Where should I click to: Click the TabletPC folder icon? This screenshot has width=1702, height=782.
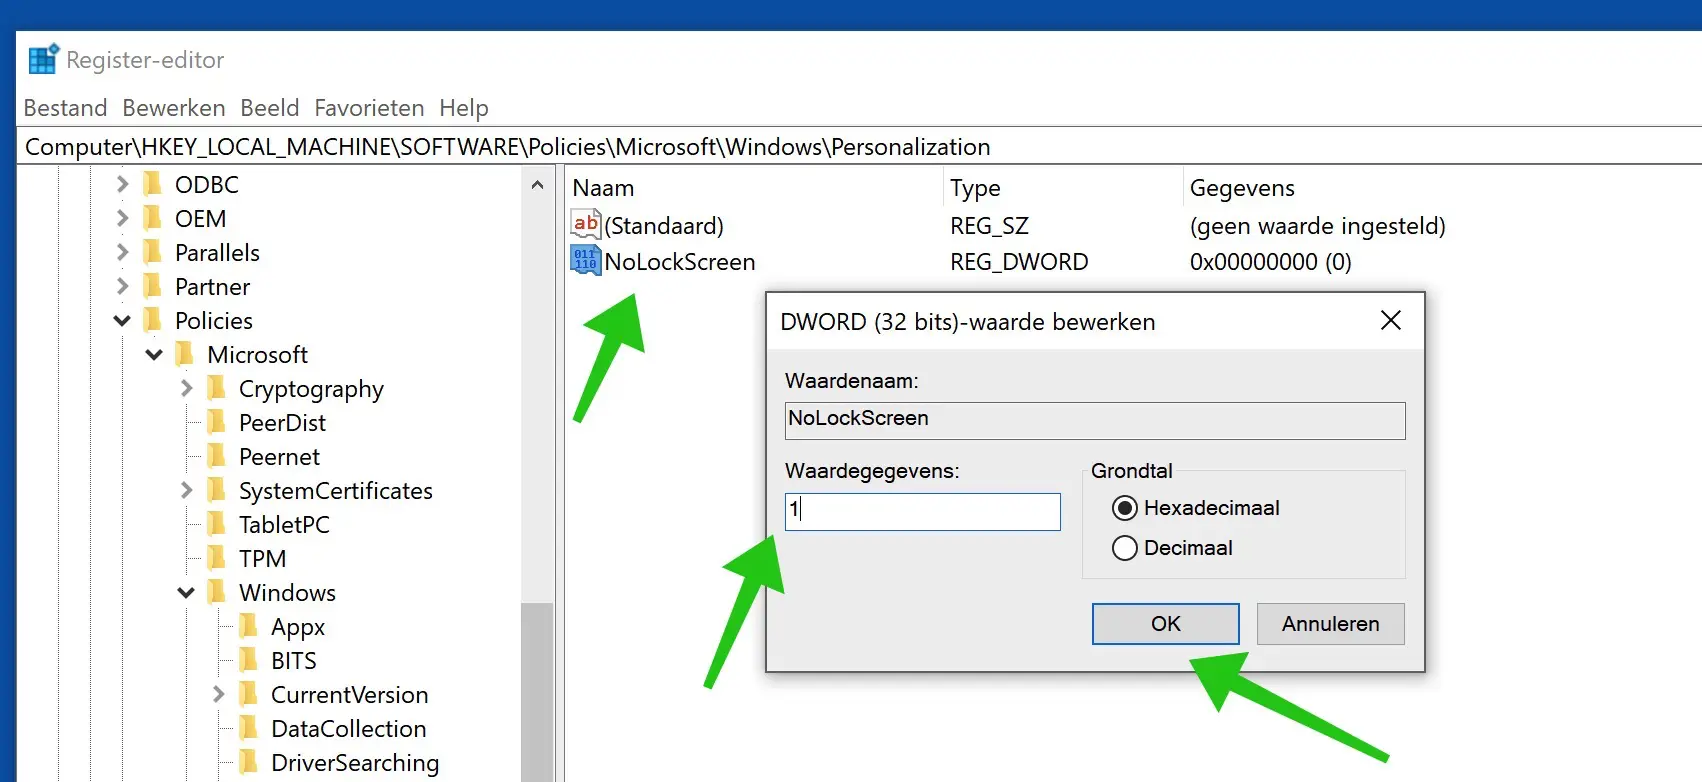tap(217, 524)
